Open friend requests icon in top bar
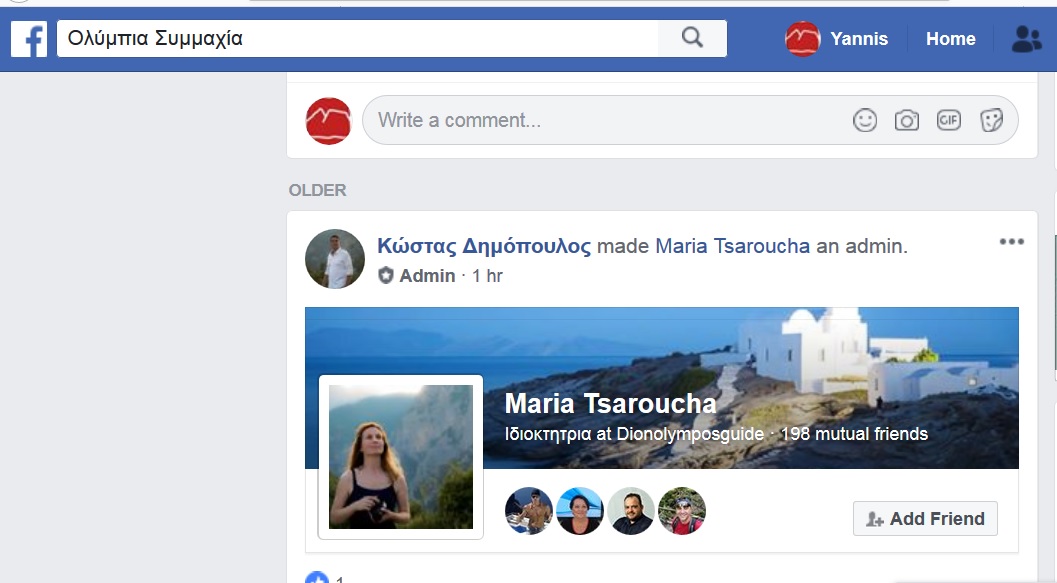Viewport: 1057px width, 583px height. click(1026, 39)
